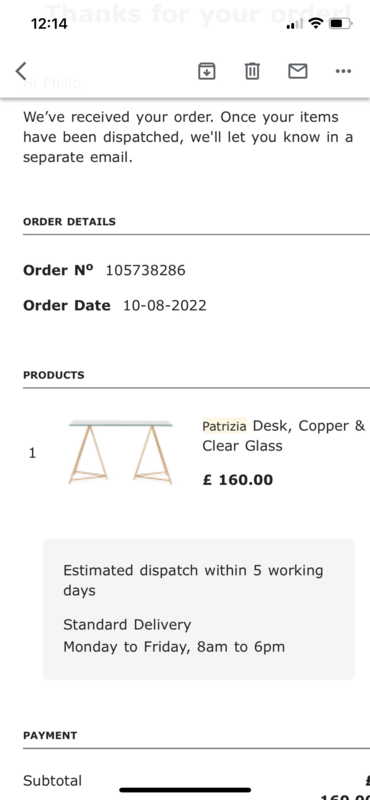370x800 pixels.
Task: Open the Patrizia desk product image
Action: (x=121, y=452)
